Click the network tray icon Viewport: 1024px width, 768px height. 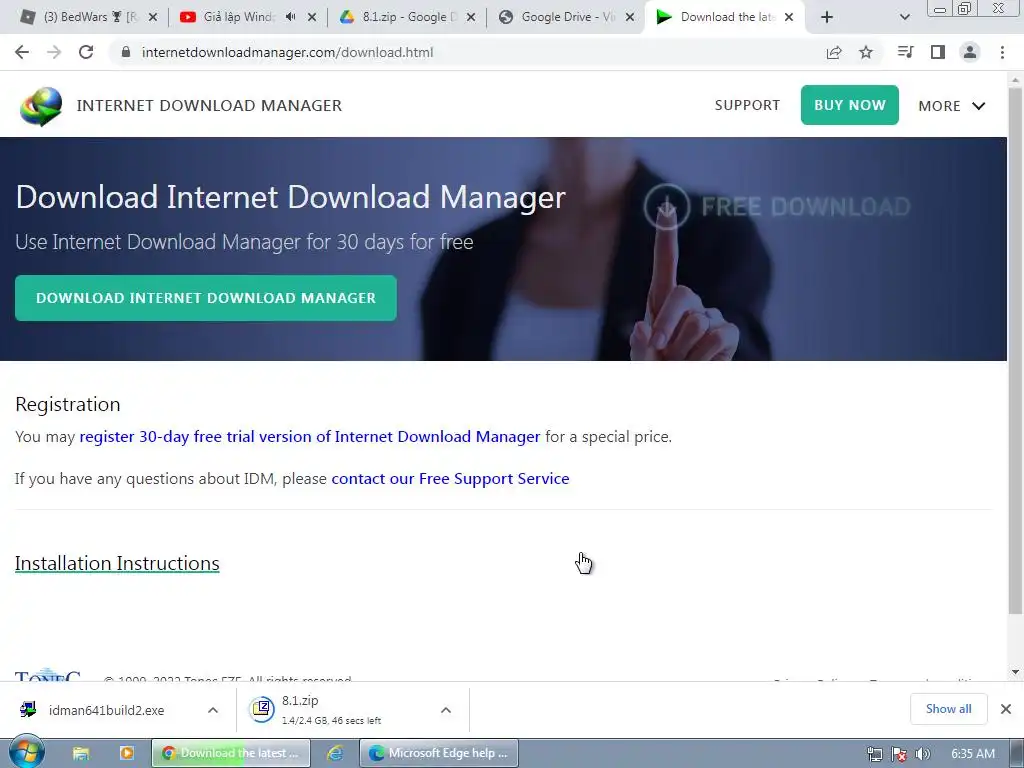[875, 754]
